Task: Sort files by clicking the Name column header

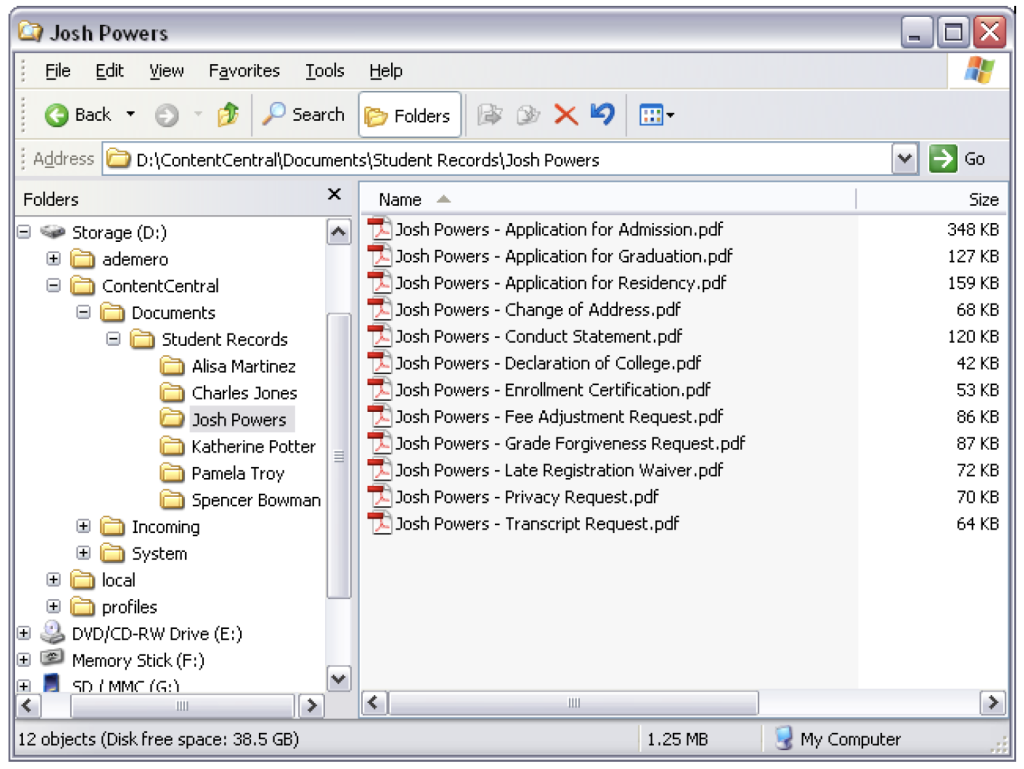Action: point(398,199)
